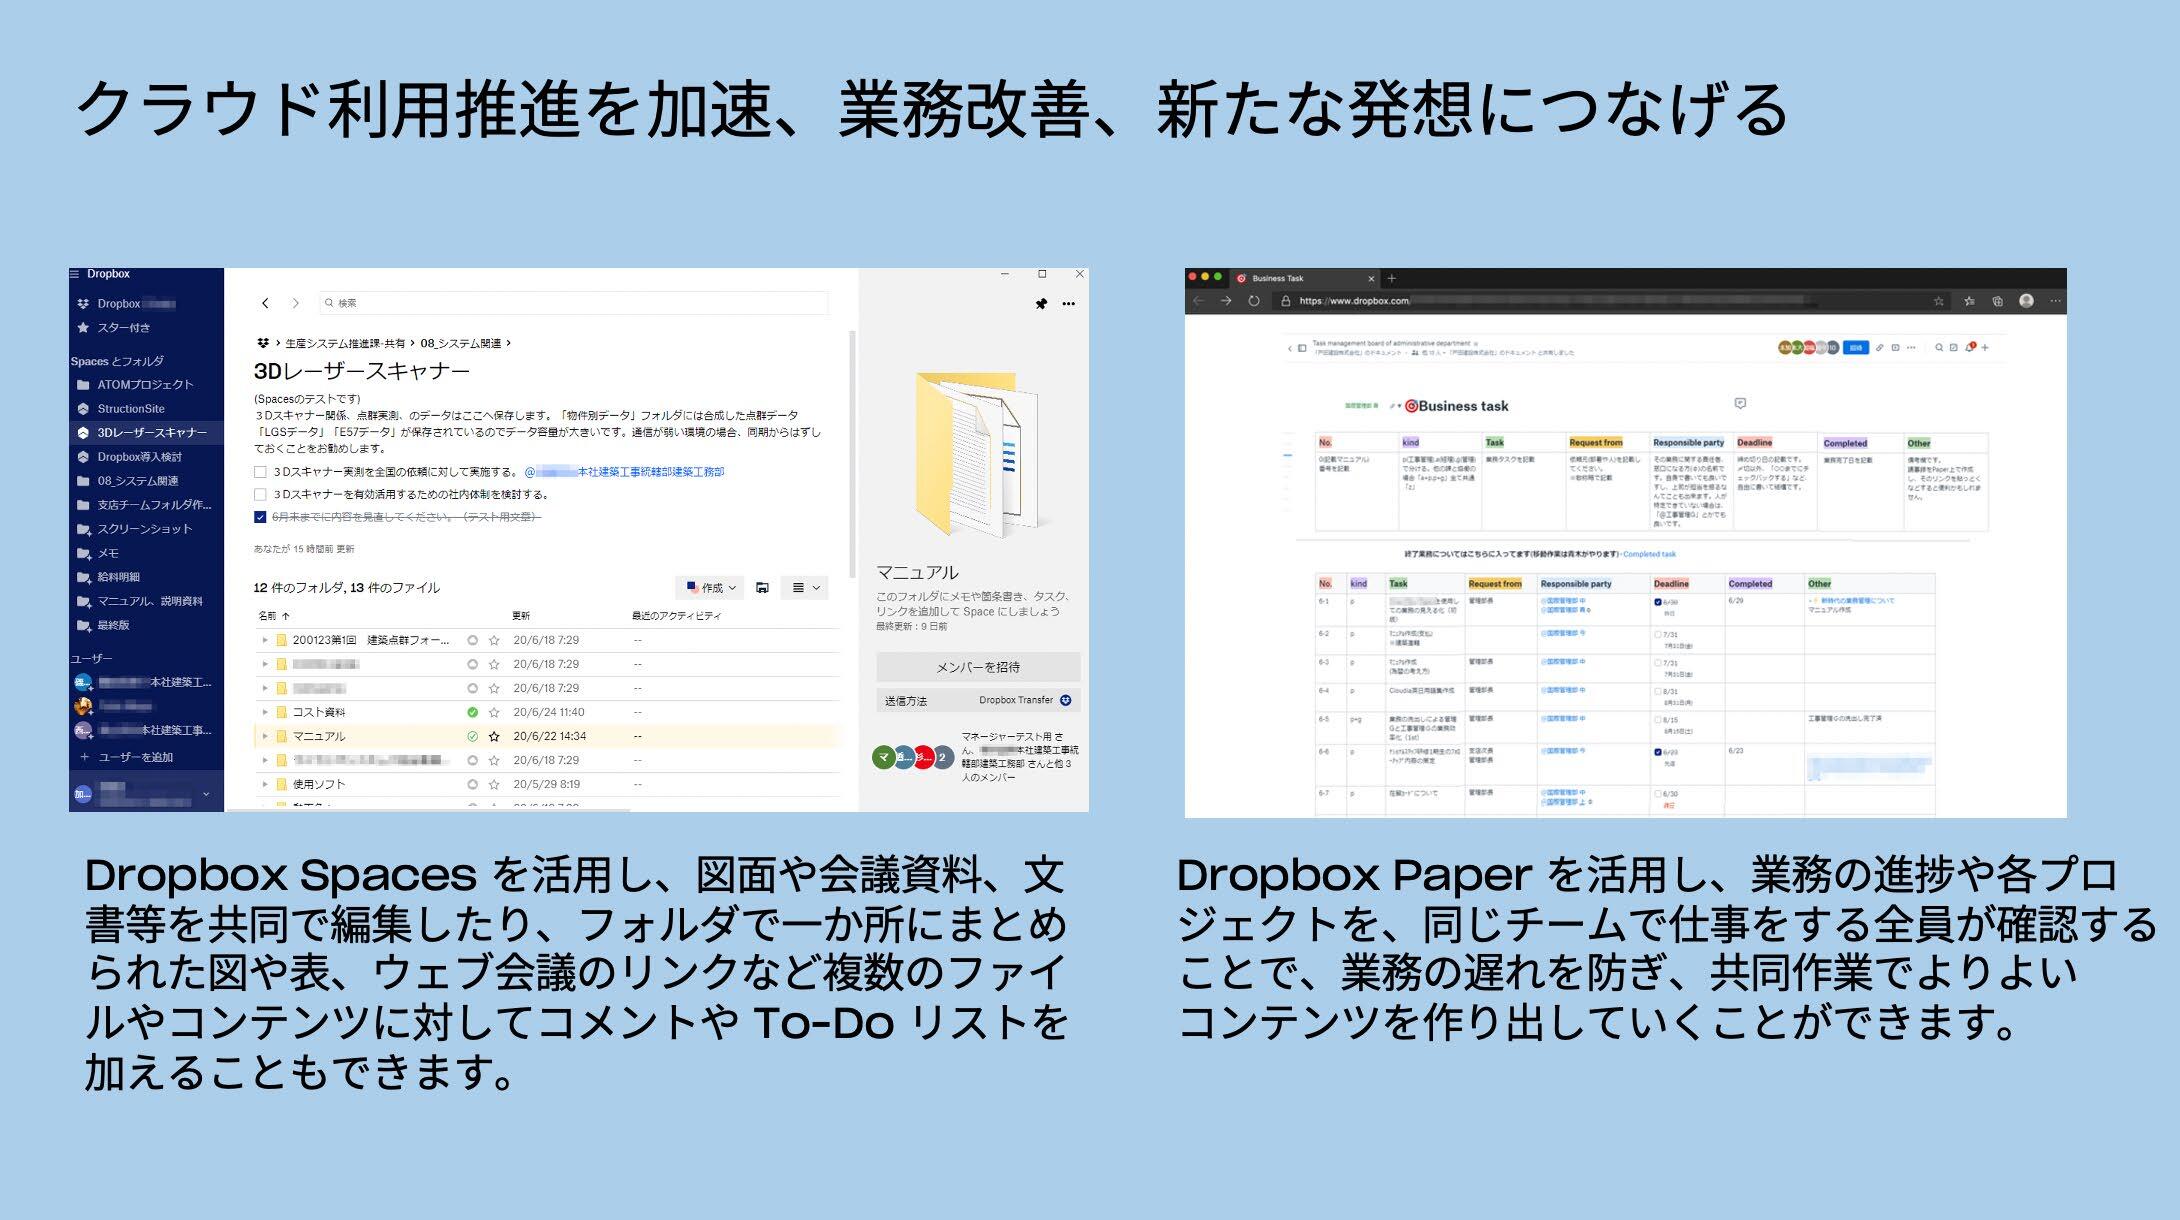Expand the 使用ソフト folder row
The width and height of the screenshot is (2180, 1220).
[265, 784]
